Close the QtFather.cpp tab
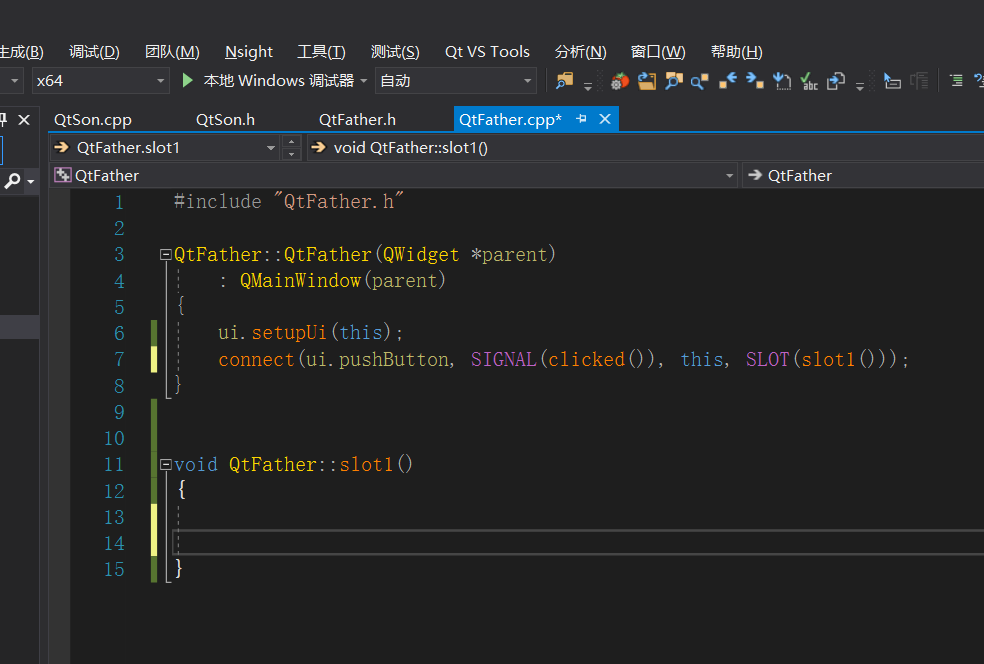The width and height of the screenshot is (984, 664). pos(605,119)
